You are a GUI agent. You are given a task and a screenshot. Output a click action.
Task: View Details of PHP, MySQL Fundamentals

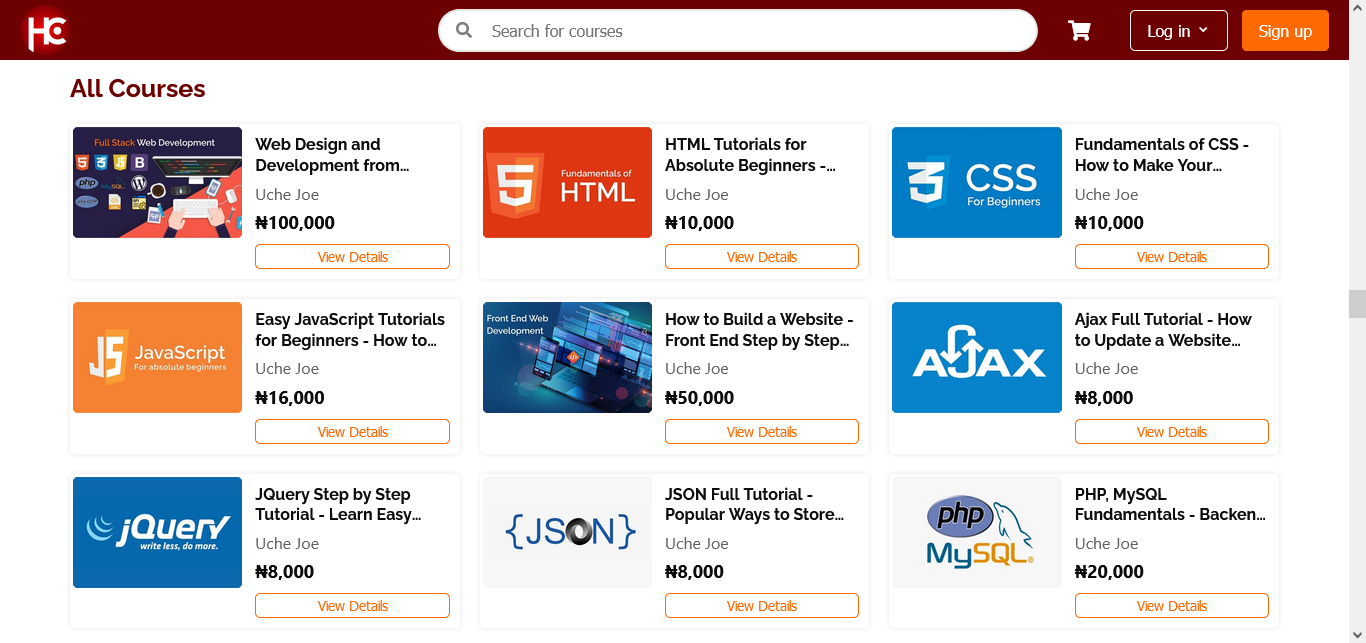[1171, 606]
